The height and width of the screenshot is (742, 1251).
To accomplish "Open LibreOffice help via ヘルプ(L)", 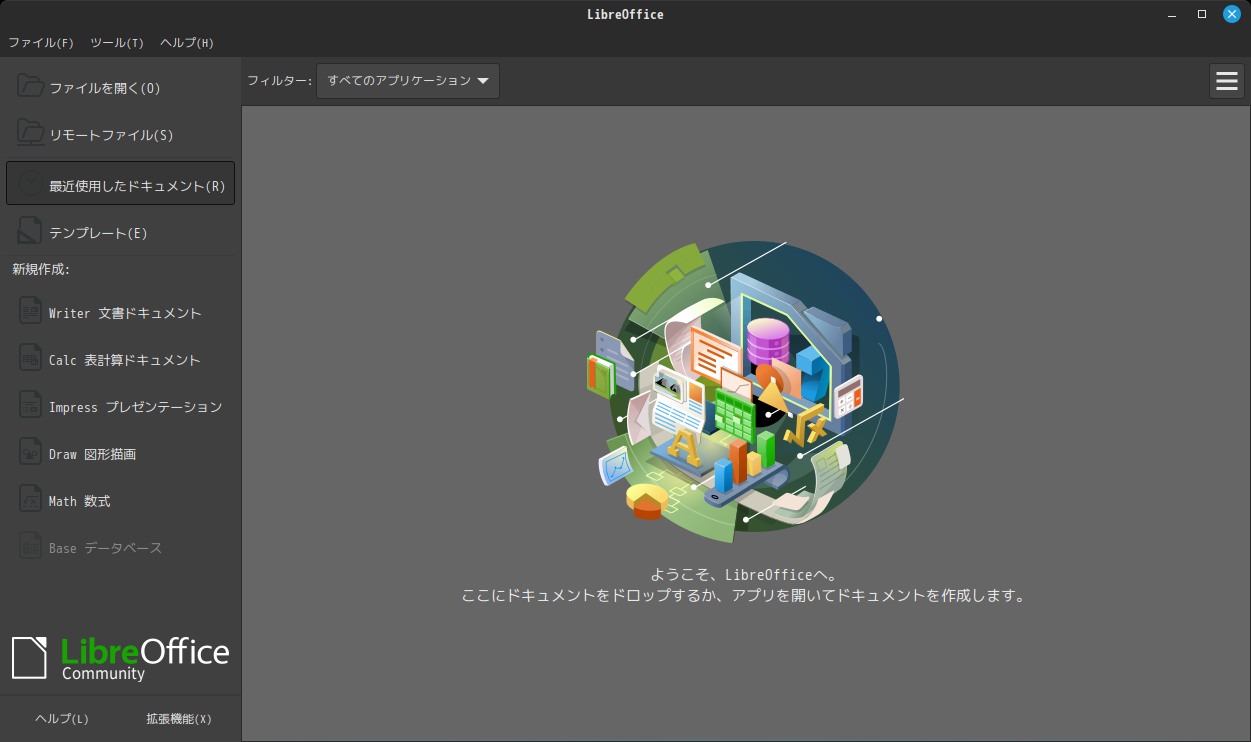I will click(x=61, y=718).
